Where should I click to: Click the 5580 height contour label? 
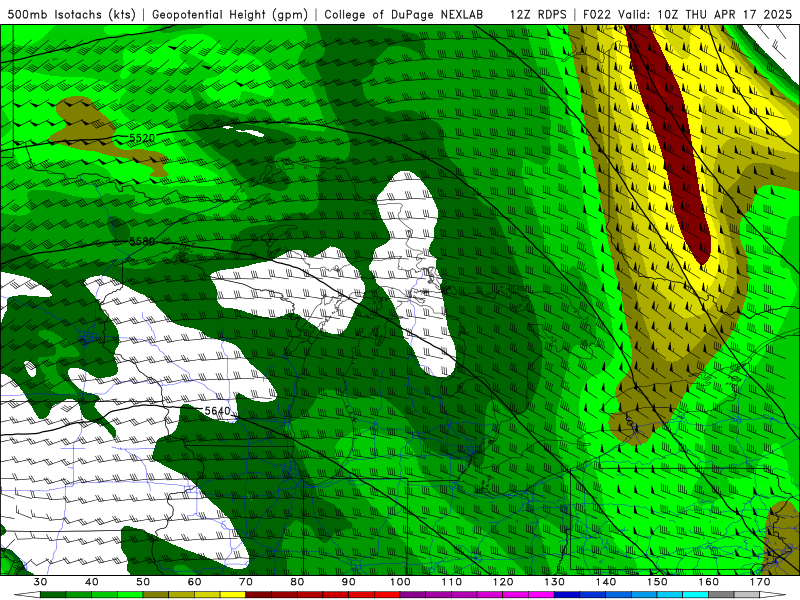coord(142,241)
